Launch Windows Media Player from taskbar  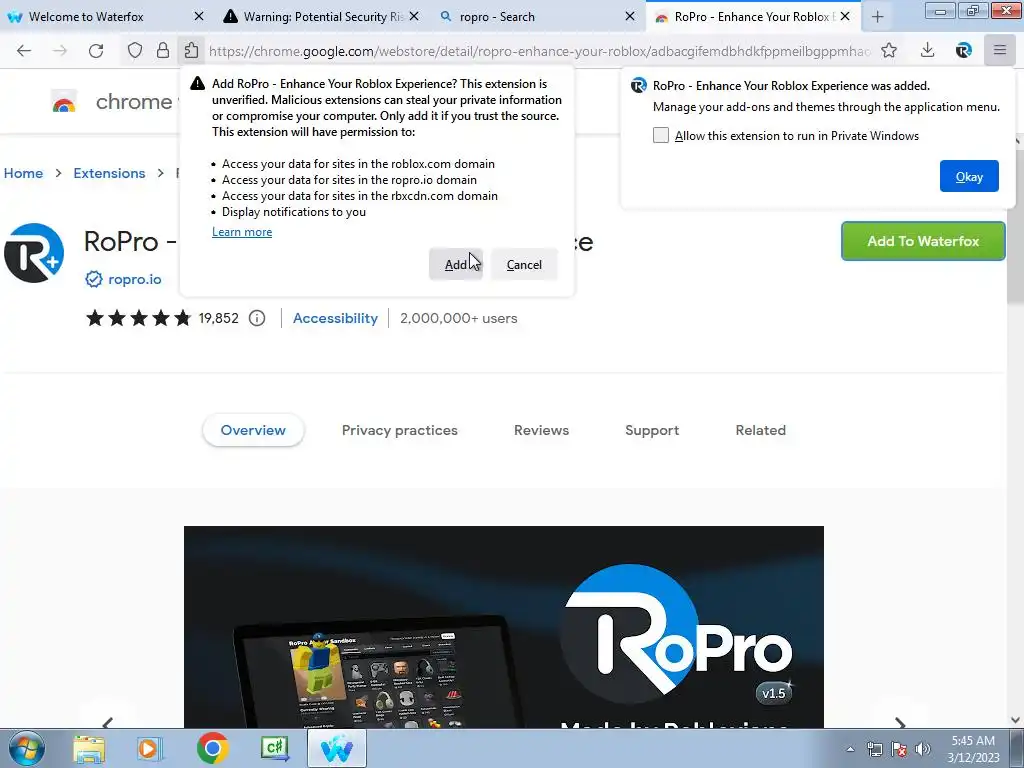pos(150,748)
